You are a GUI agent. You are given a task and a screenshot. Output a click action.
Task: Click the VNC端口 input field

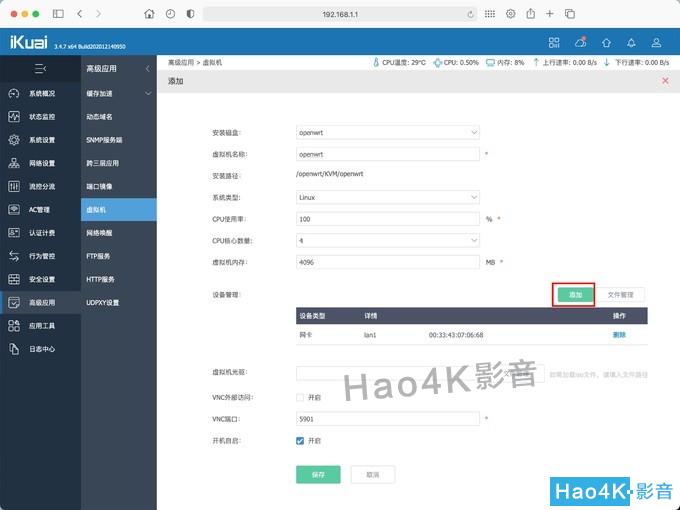(388, 418)
